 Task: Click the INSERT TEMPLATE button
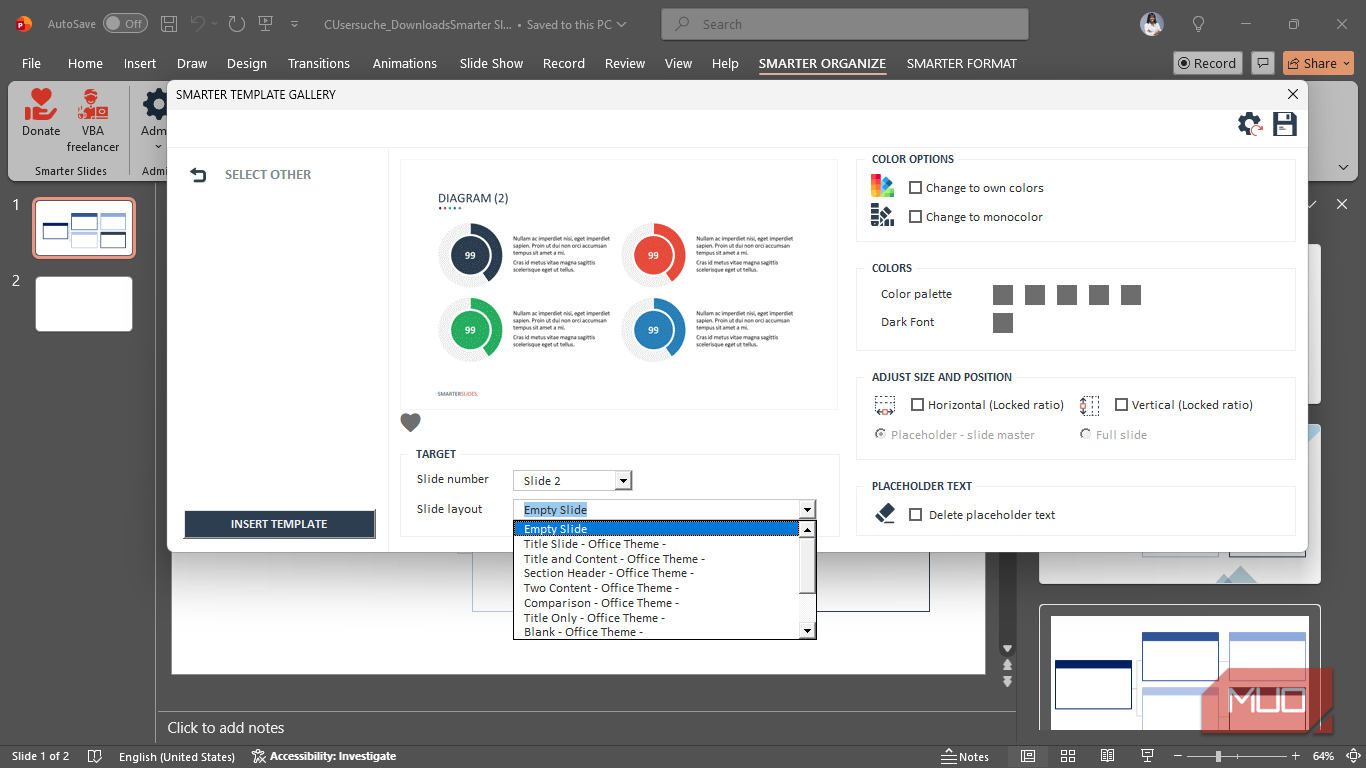coord(279,524)
